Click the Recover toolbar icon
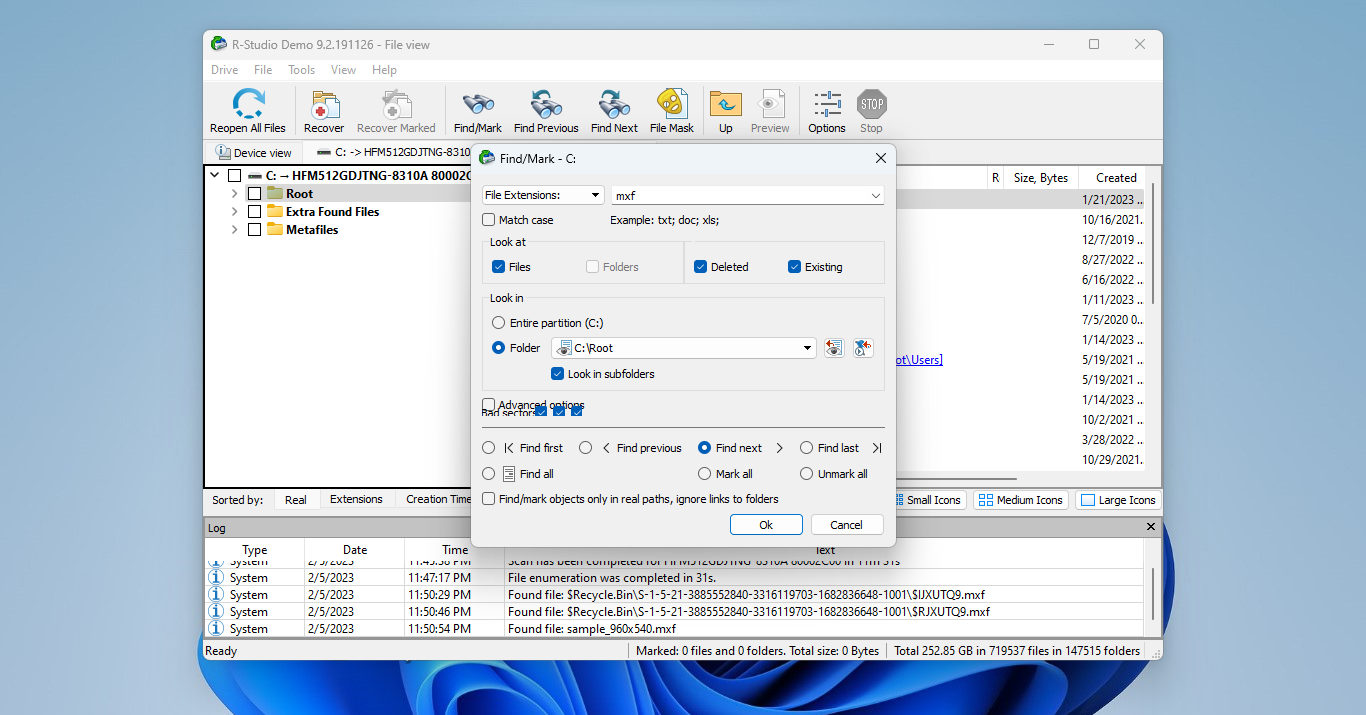The width and height of the screenshot is (1366, 715). tap(324, 104)
